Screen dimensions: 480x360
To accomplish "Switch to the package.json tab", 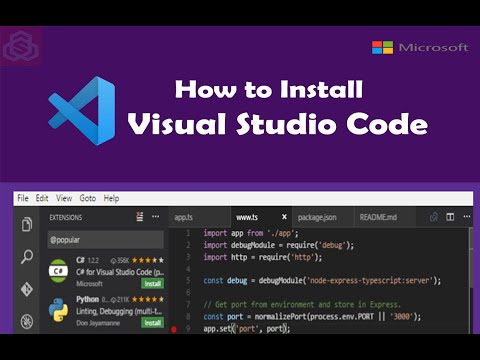I will [322, 217].
